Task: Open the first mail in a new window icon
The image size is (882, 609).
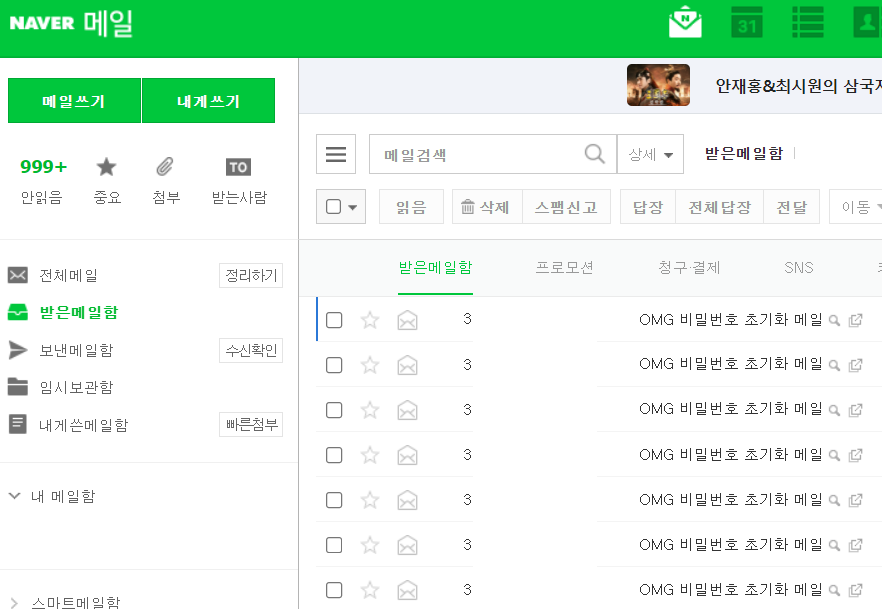Action: pos(856,320)
